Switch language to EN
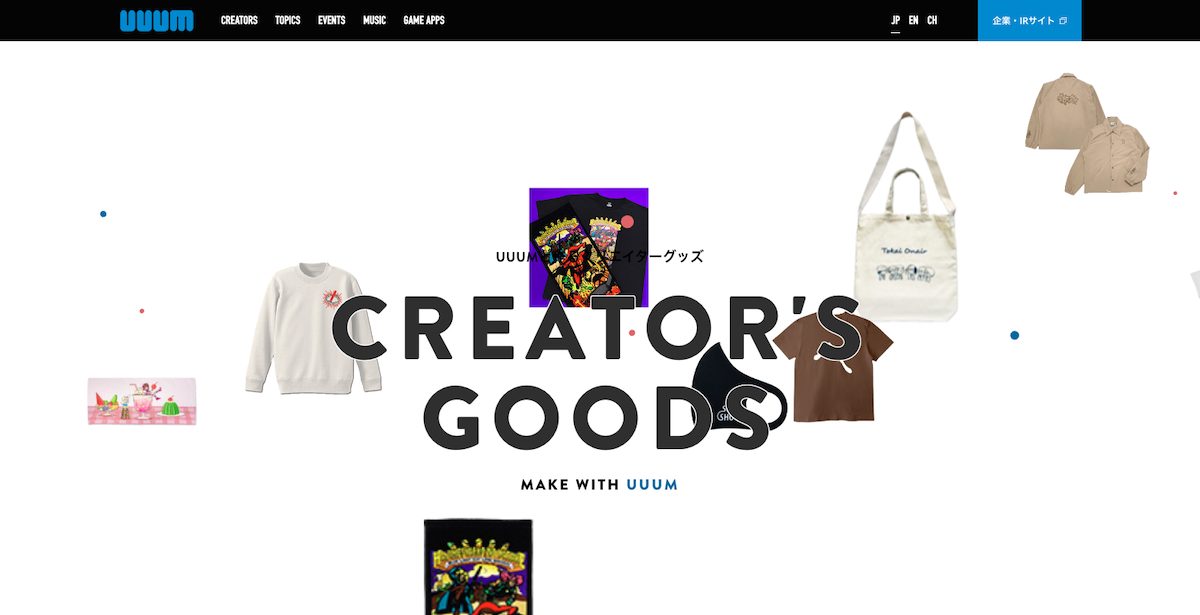1200x615 pixels. pyautogui.click(x=913, y=20)
